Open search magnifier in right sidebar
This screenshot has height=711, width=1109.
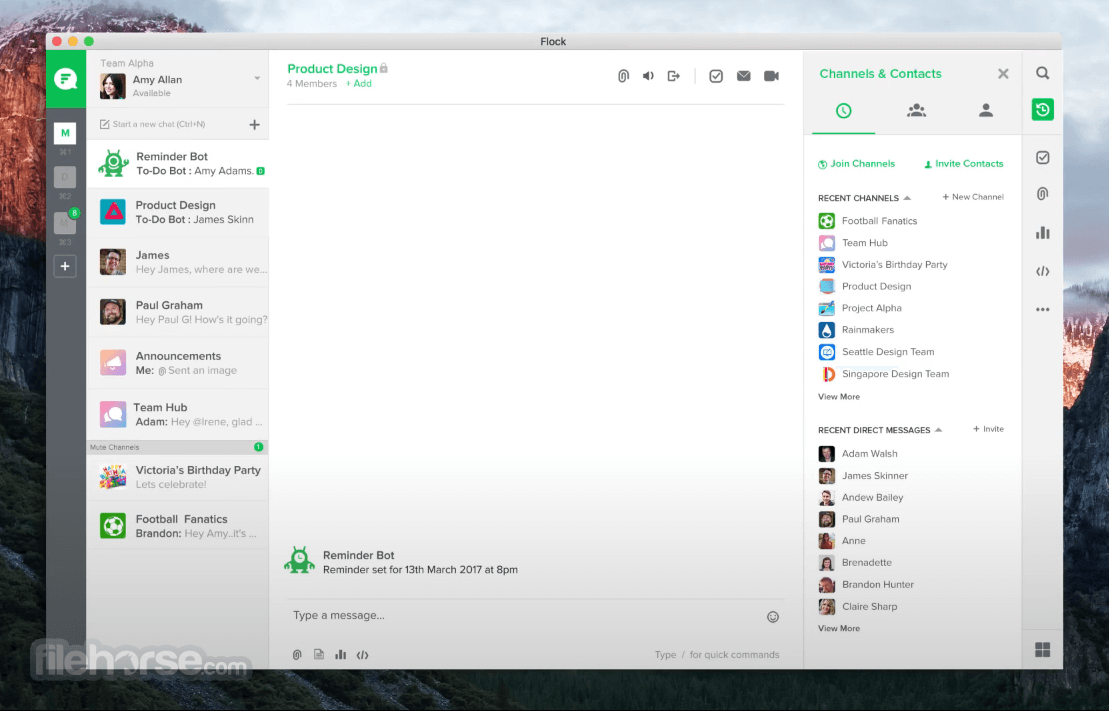[1043, 73]
